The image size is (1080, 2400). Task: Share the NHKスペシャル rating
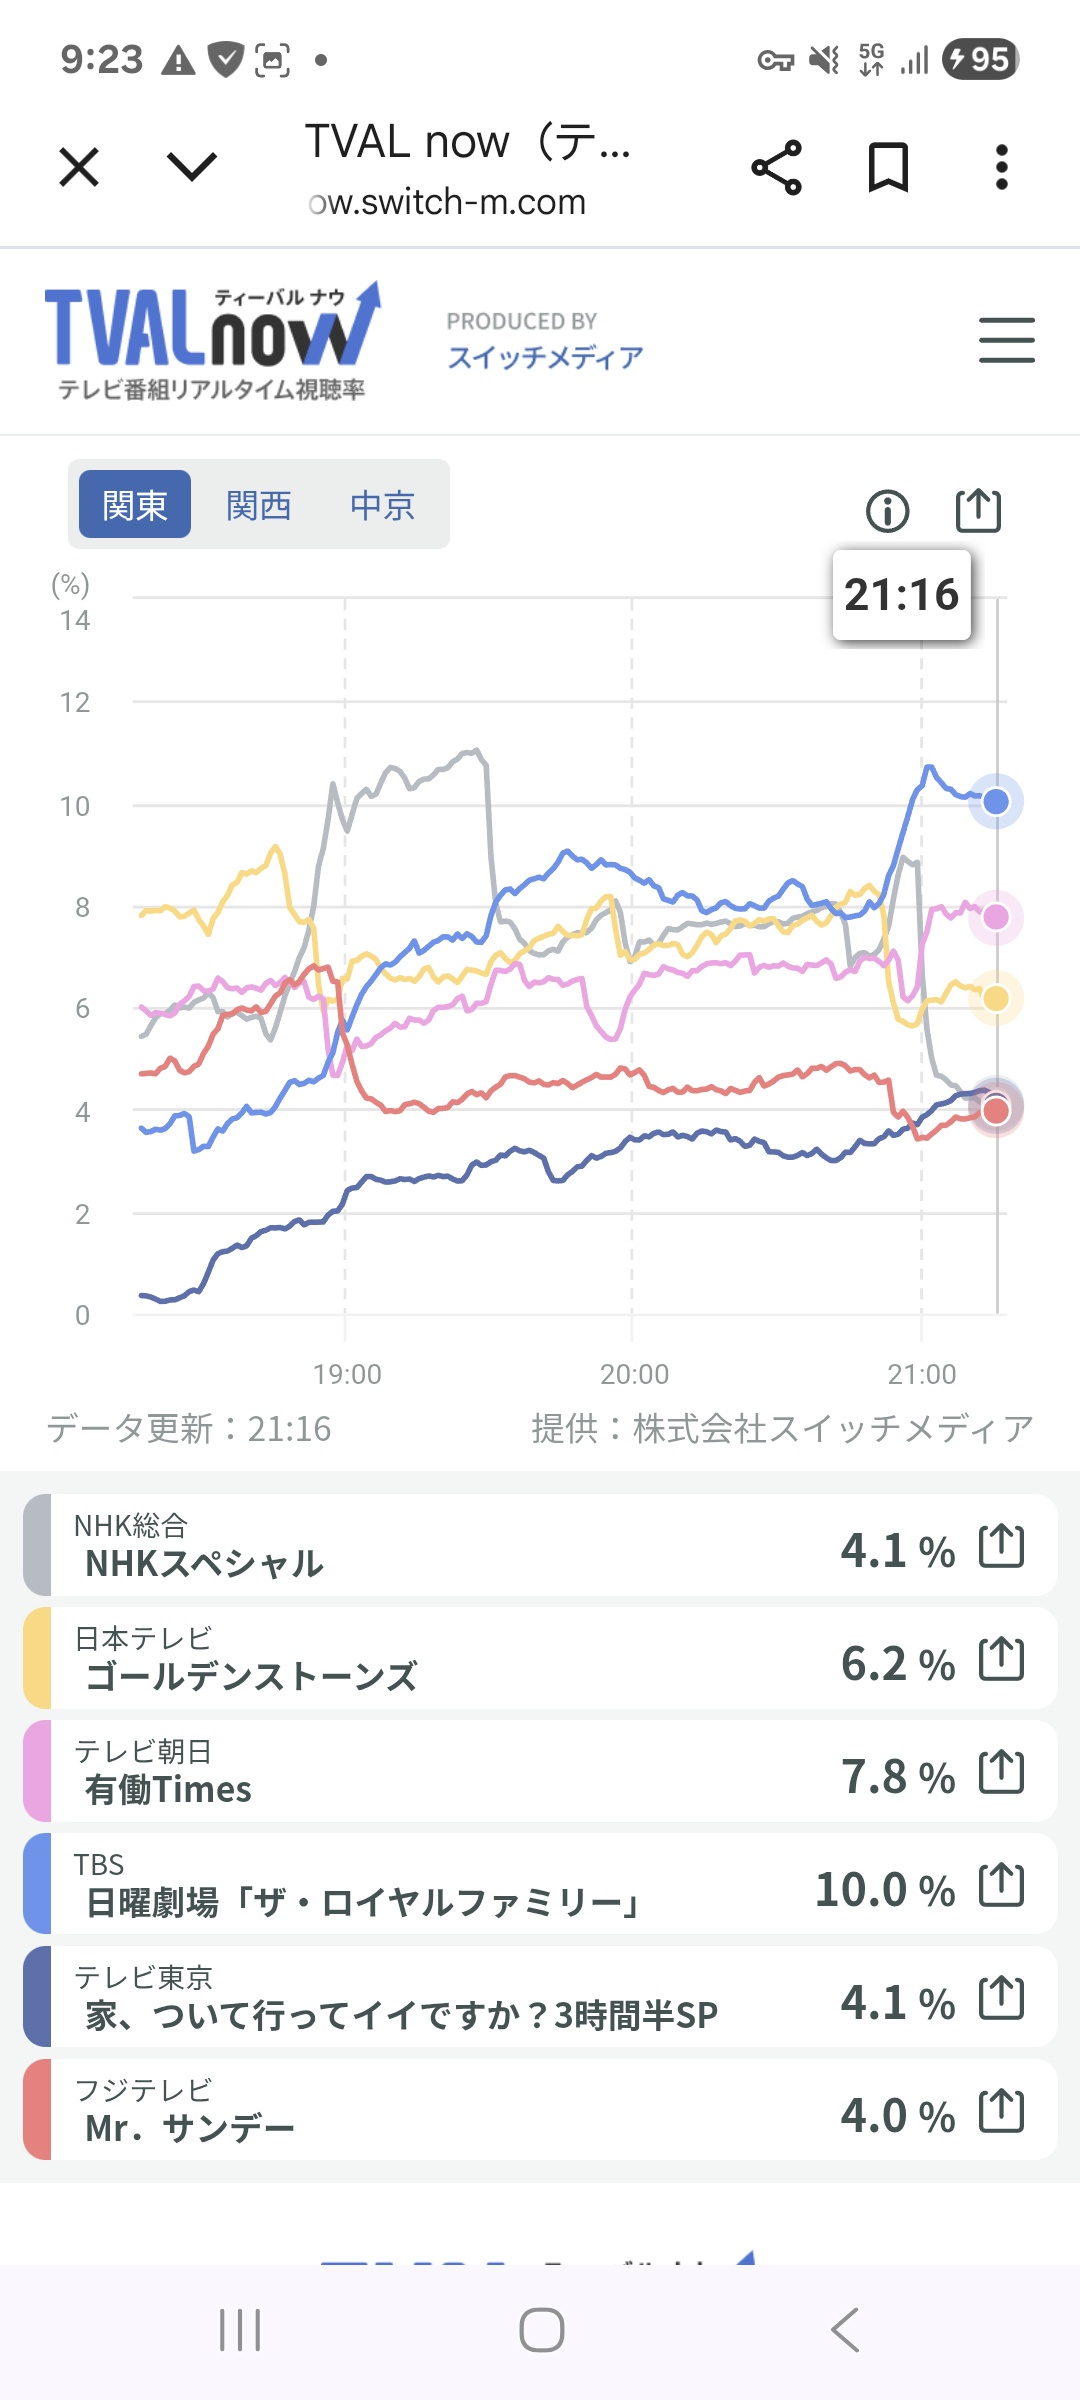tap(1001, 1546)
